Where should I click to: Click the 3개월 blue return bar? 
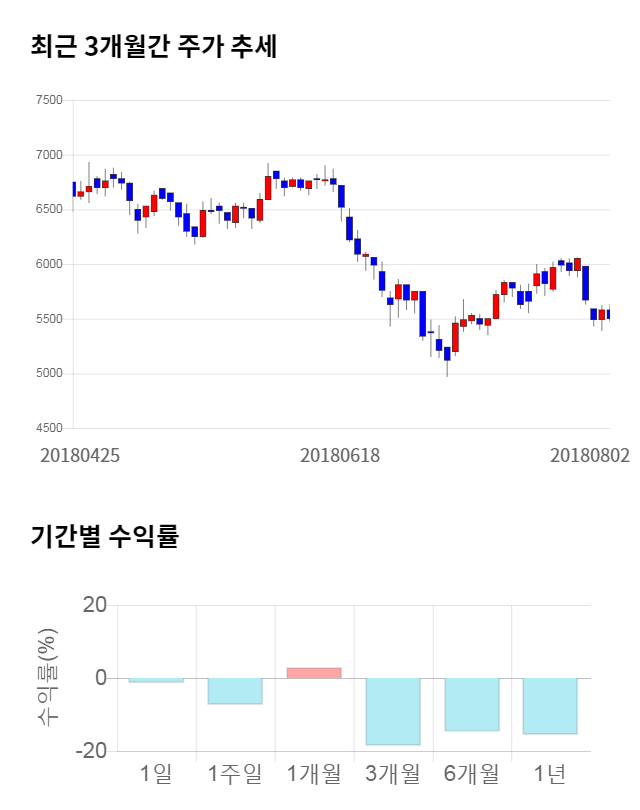click(393, 711)
